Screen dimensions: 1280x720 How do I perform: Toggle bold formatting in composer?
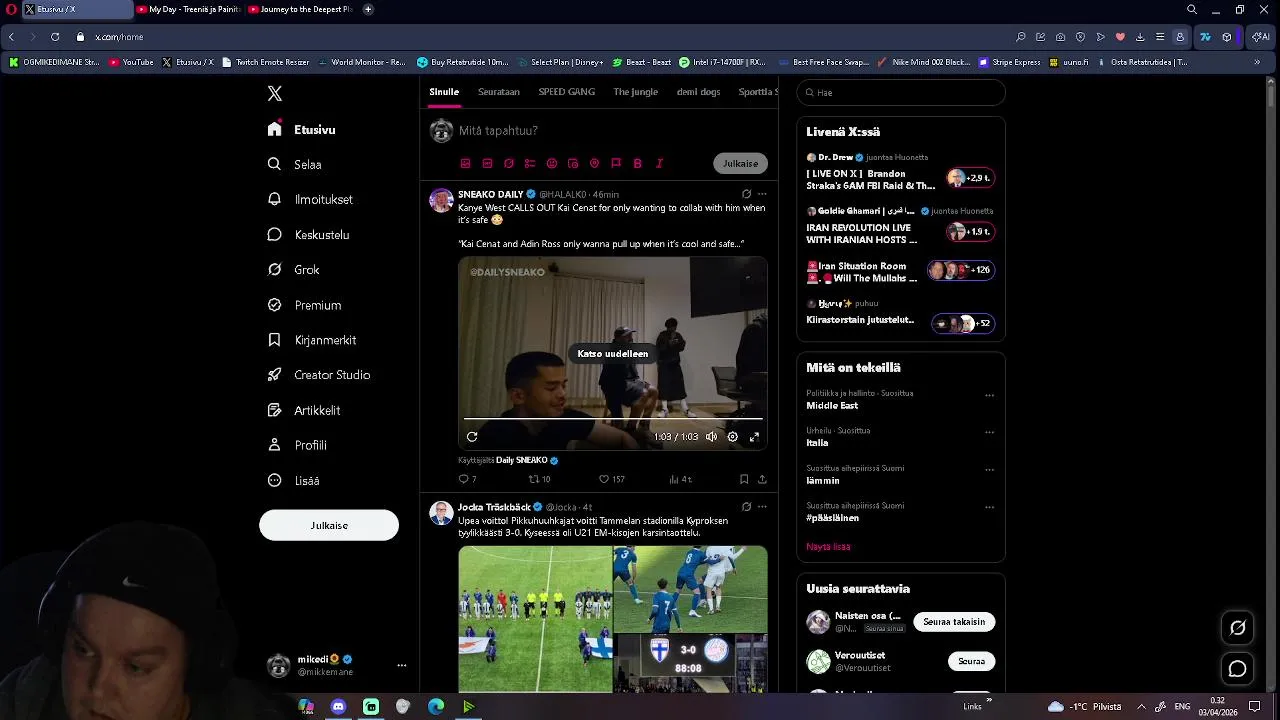tap(638, 163)
